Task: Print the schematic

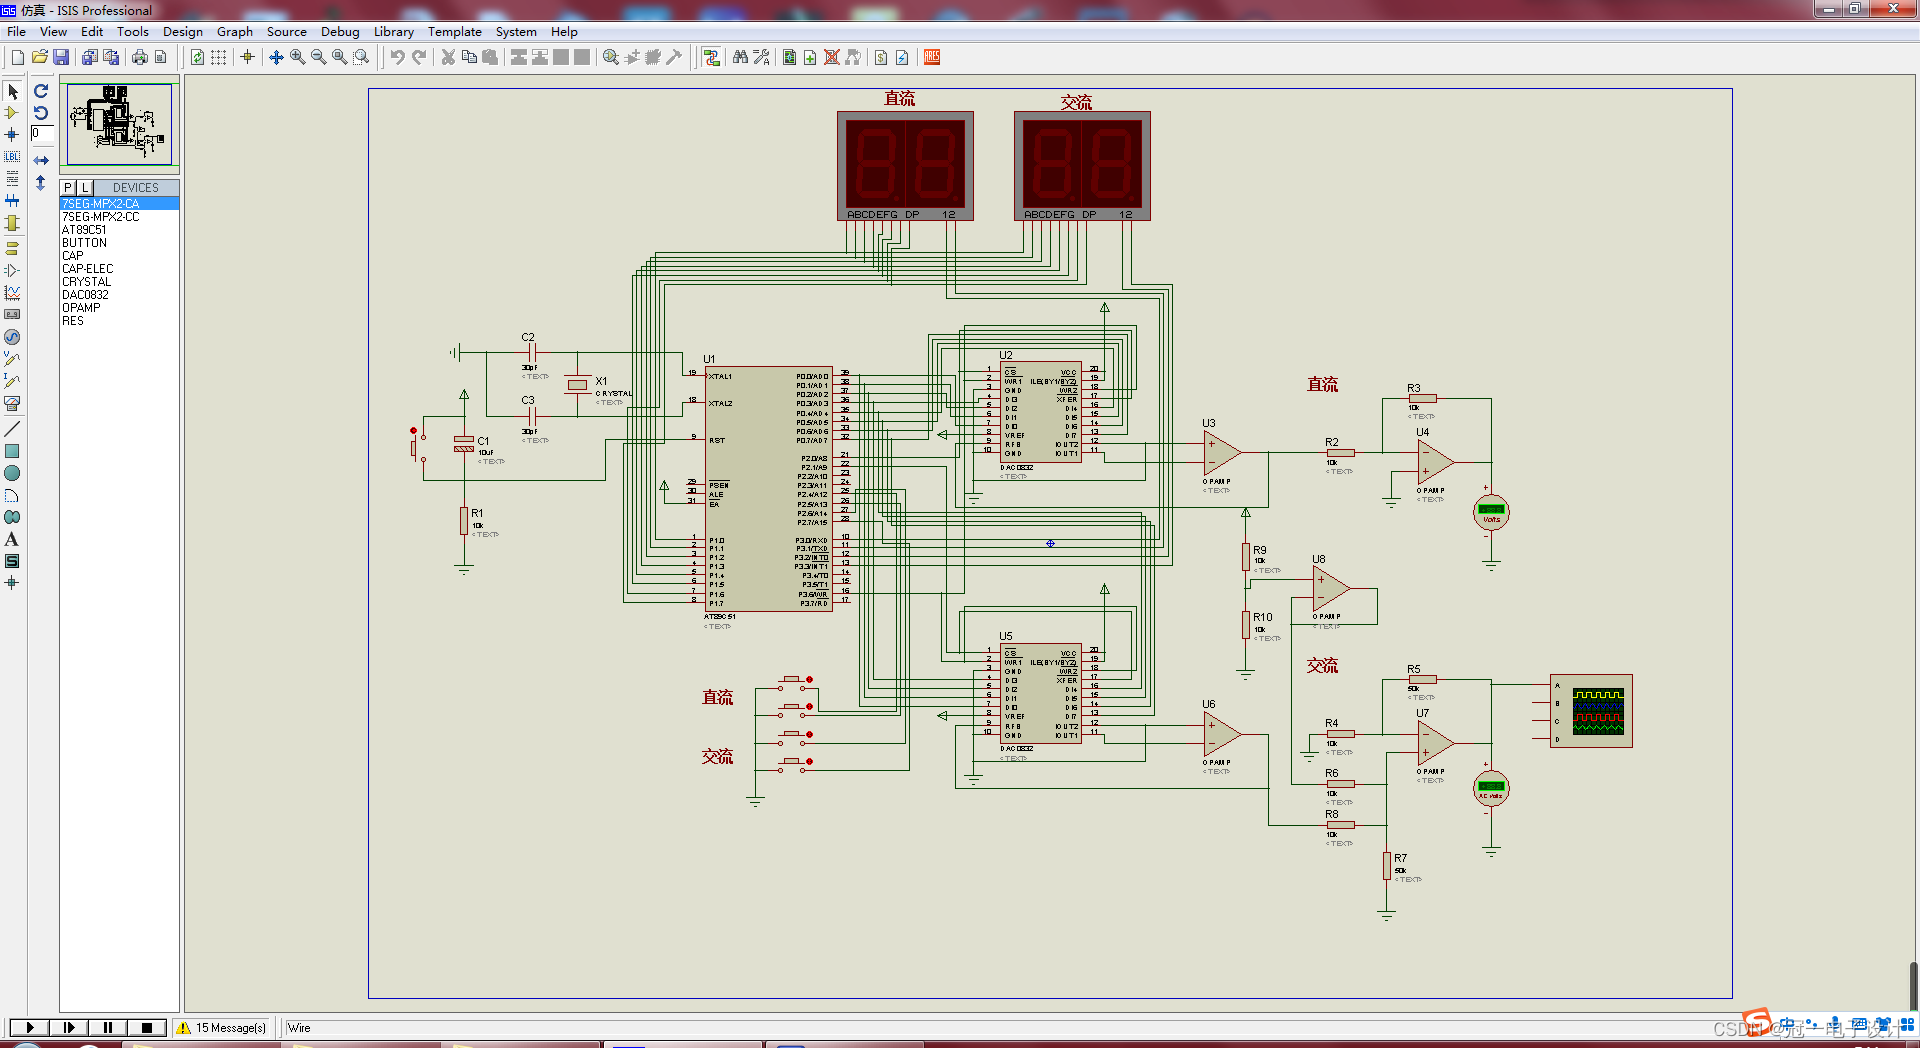Action: click(x=139, y=57)
